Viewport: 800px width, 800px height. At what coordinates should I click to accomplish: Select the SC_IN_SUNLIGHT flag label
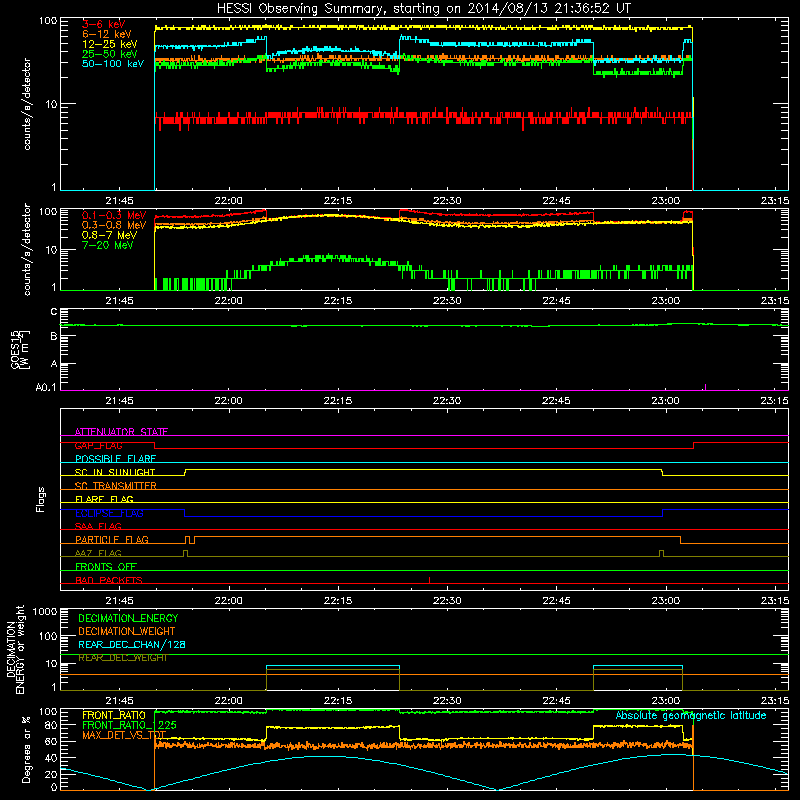pos(115,472)
